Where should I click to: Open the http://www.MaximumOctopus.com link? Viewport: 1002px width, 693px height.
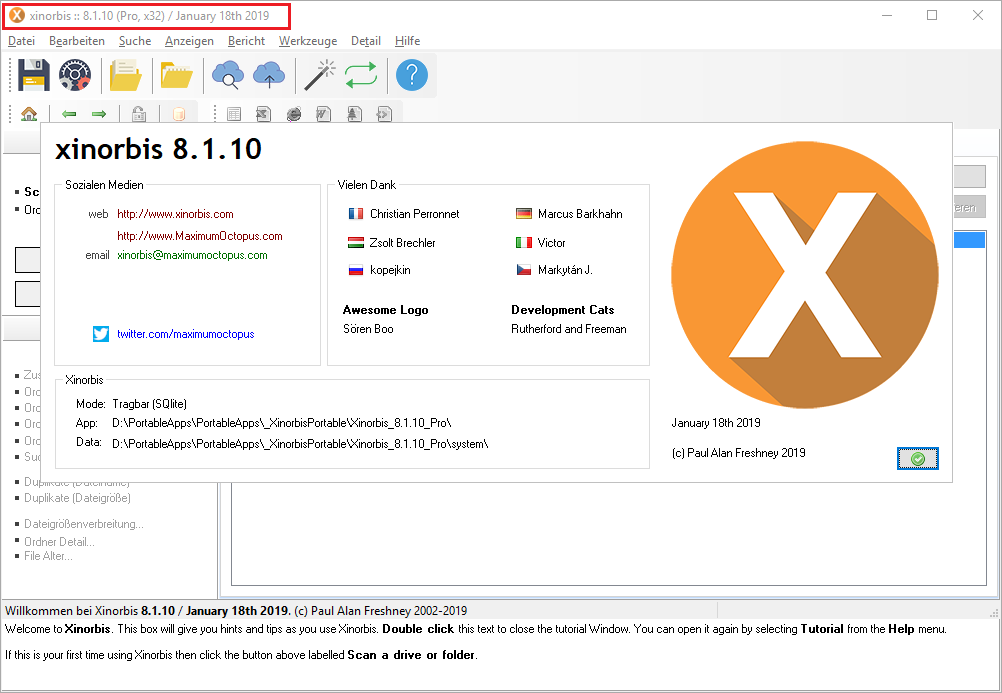pyautogui.click(x=199, y=236)
